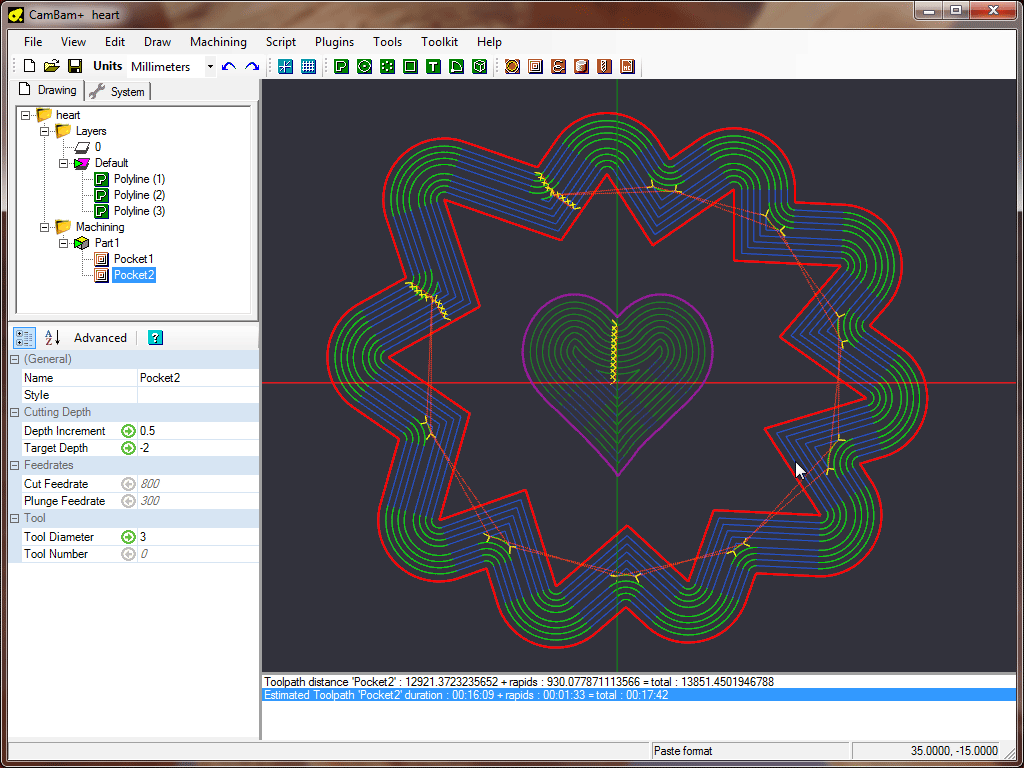Click the Undo arrow in the toolbar

coord(229,67)
